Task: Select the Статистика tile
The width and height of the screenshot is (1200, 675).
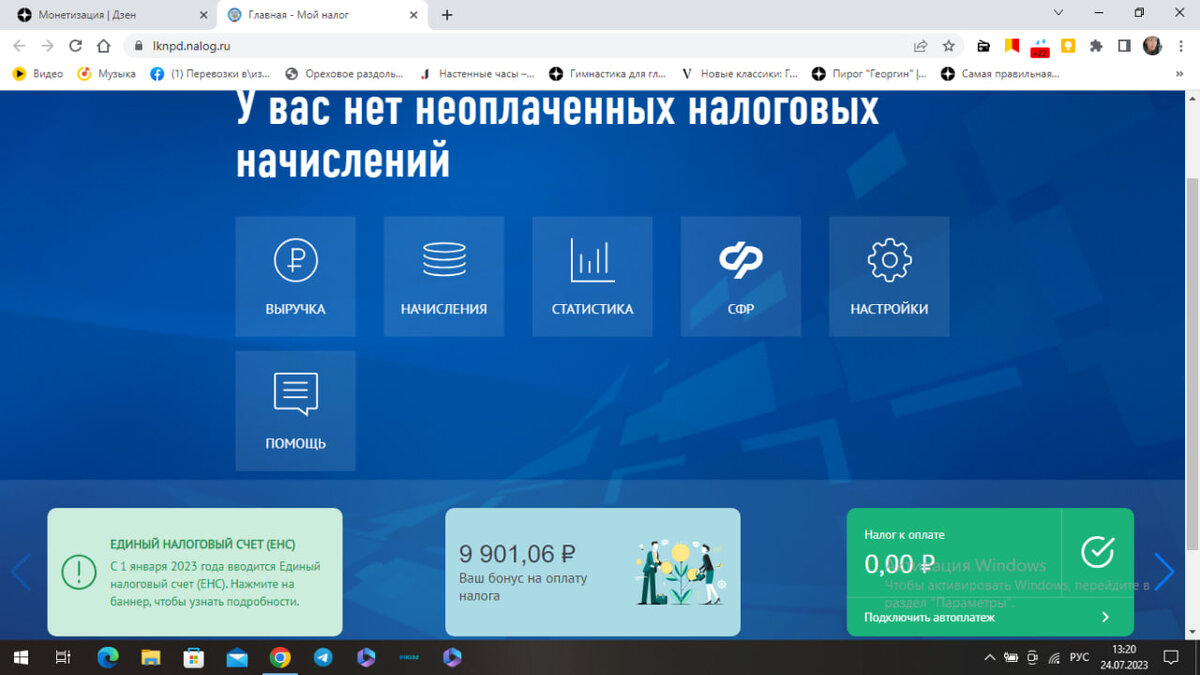Action: click(x=591, y=276)
